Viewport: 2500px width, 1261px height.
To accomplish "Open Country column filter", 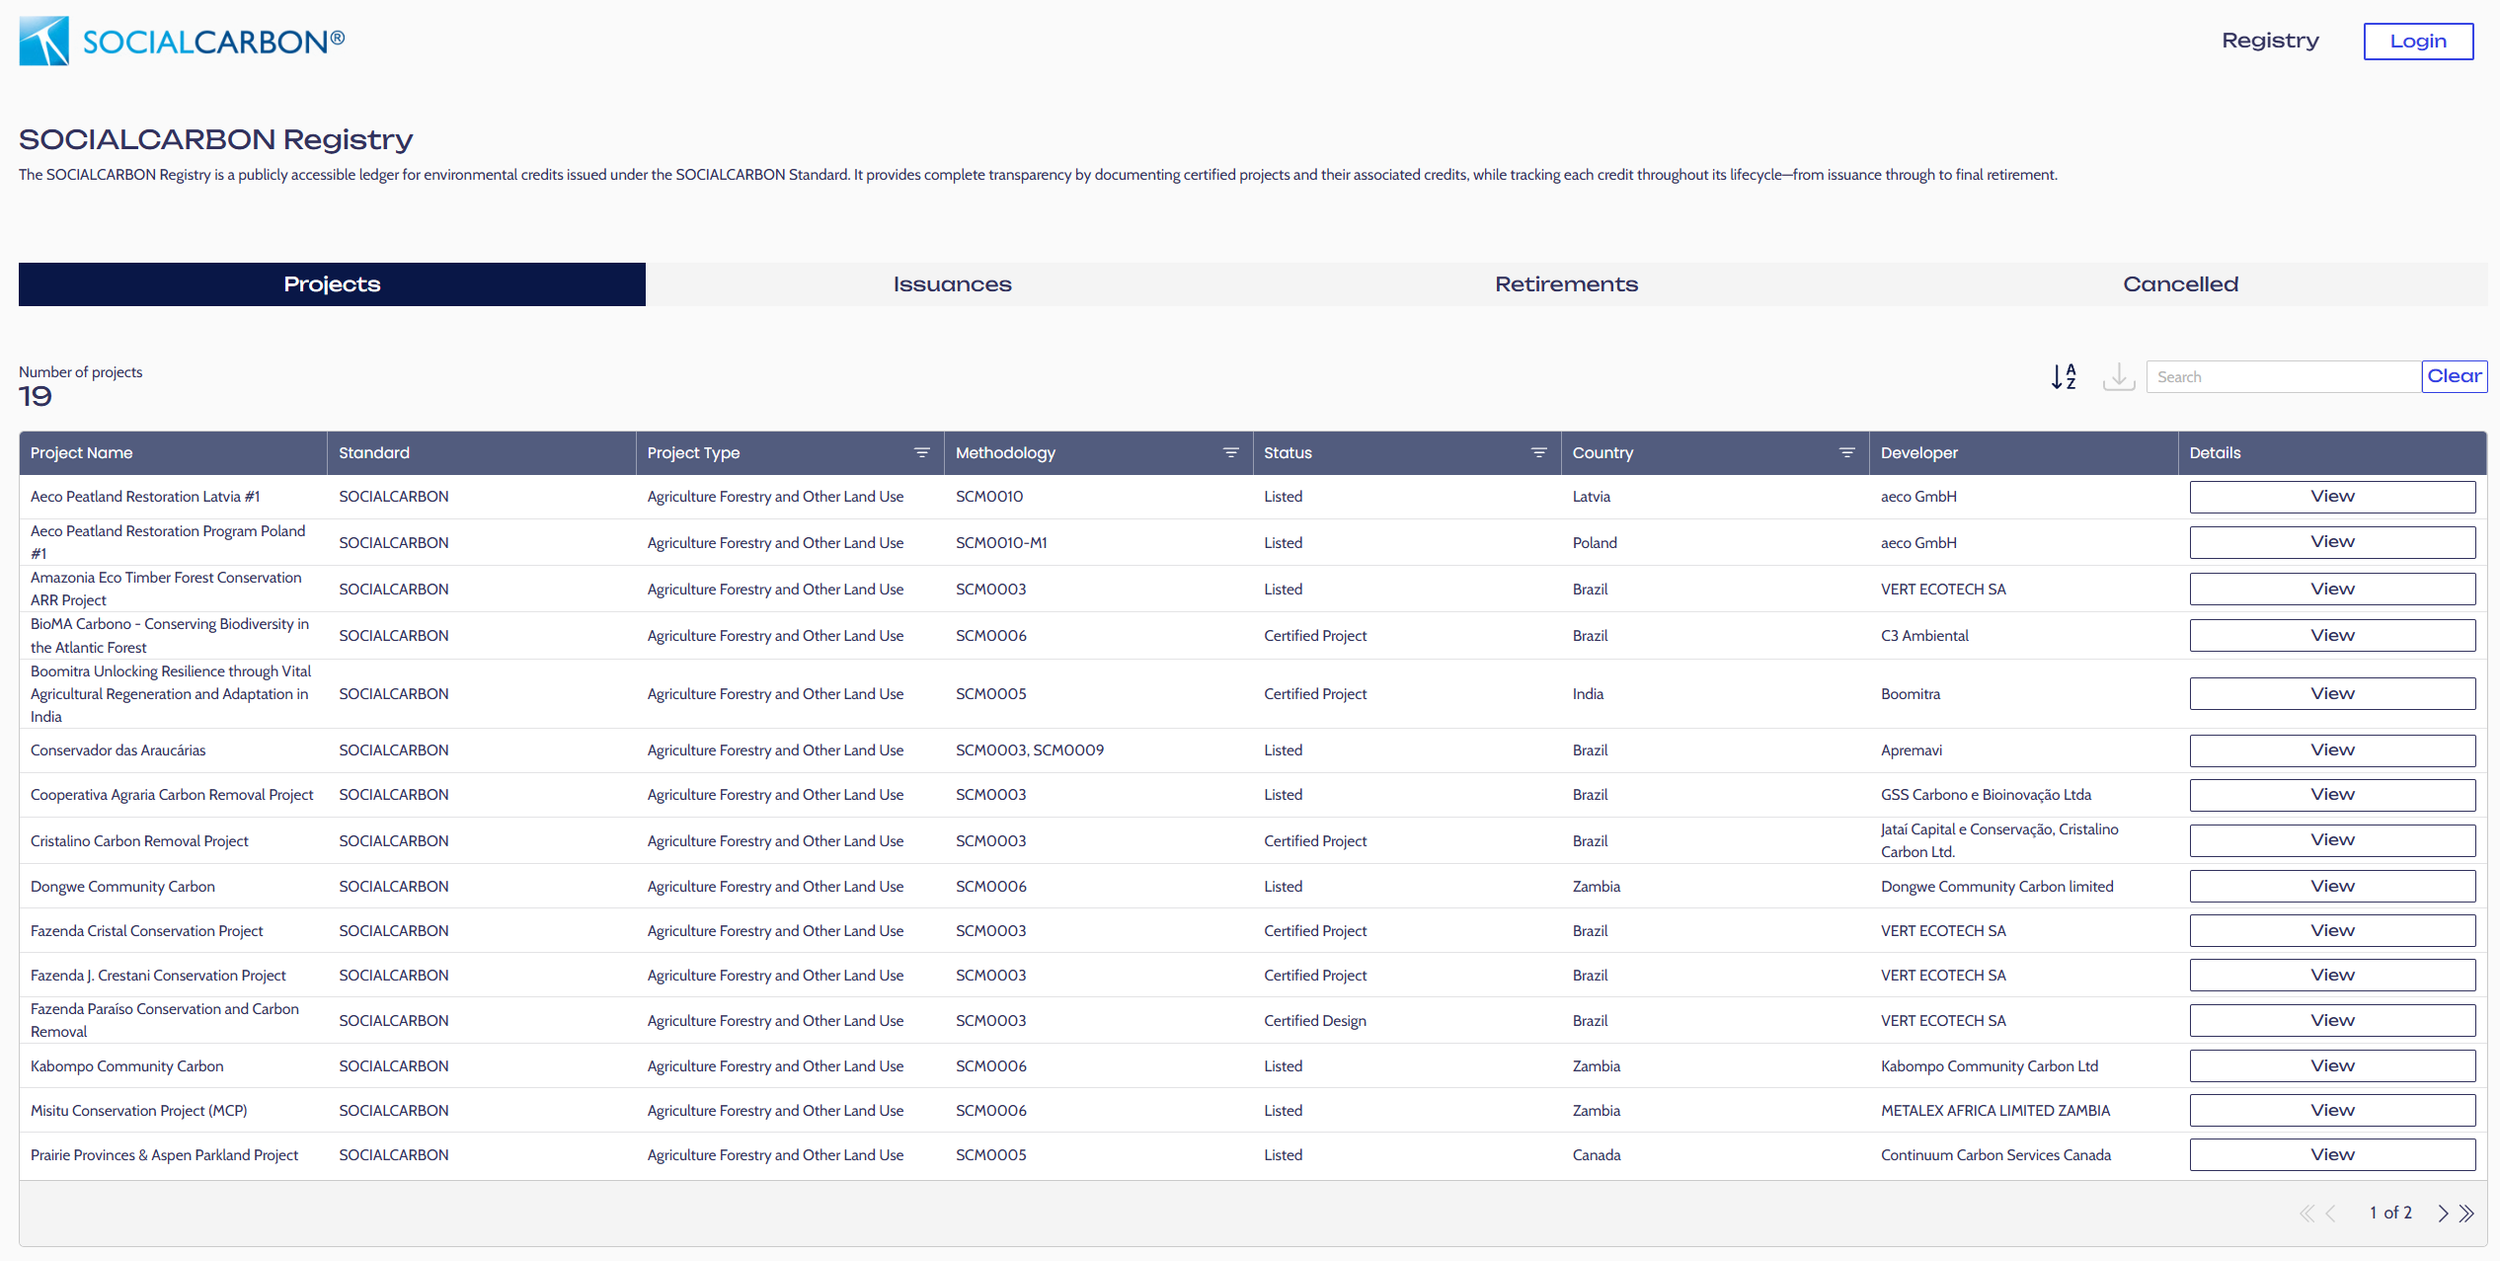I will (x=1847, y=453).
